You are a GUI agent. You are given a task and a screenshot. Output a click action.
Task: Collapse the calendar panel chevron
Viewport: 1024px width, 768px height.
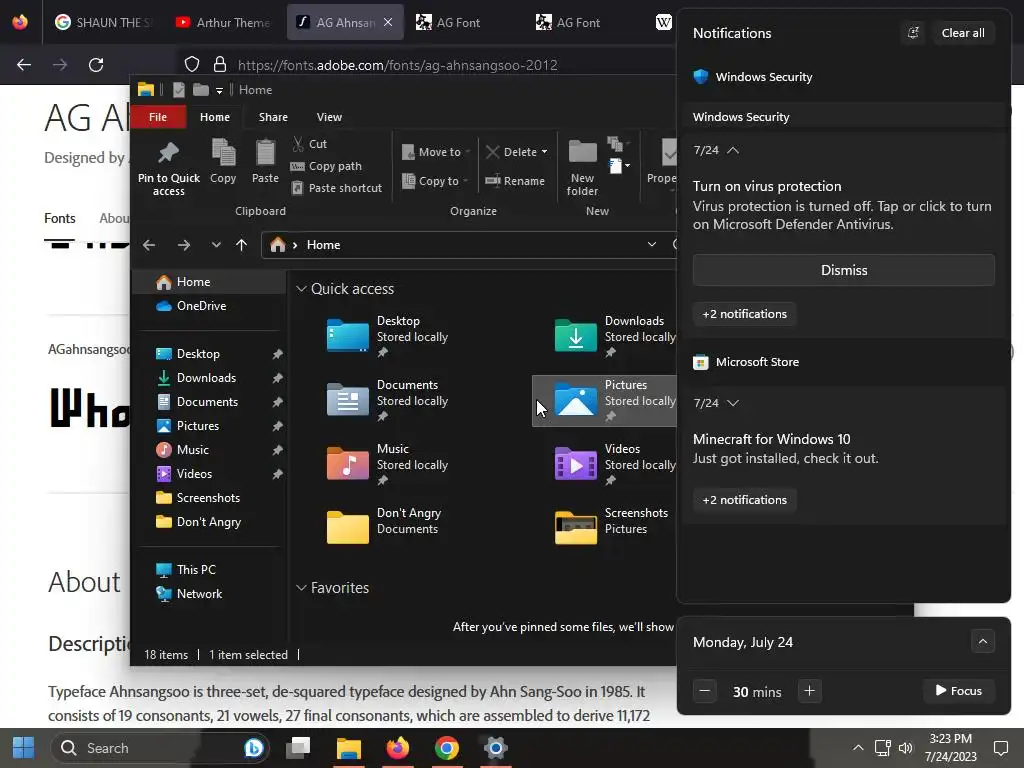coord(983,641)
